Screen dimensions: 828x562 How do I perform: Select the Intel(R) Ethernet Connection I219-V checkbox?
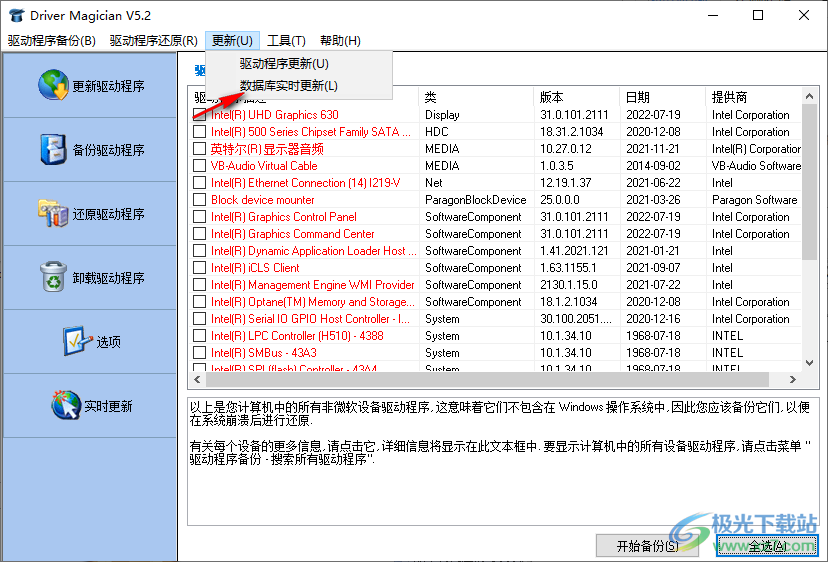(x=200, y=183)
